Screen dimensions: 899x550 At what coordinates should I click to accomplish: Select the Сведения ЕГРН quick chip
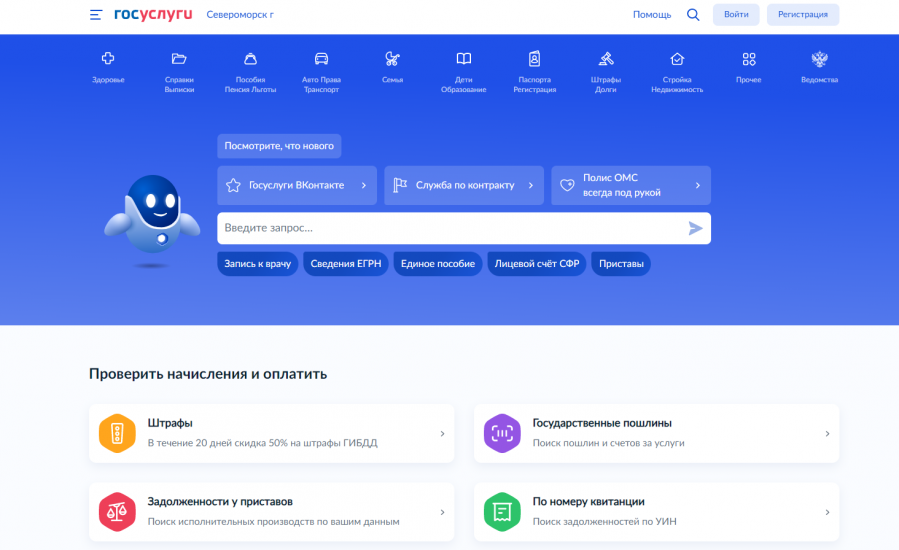pyautogui.click(x=346, y=264)
